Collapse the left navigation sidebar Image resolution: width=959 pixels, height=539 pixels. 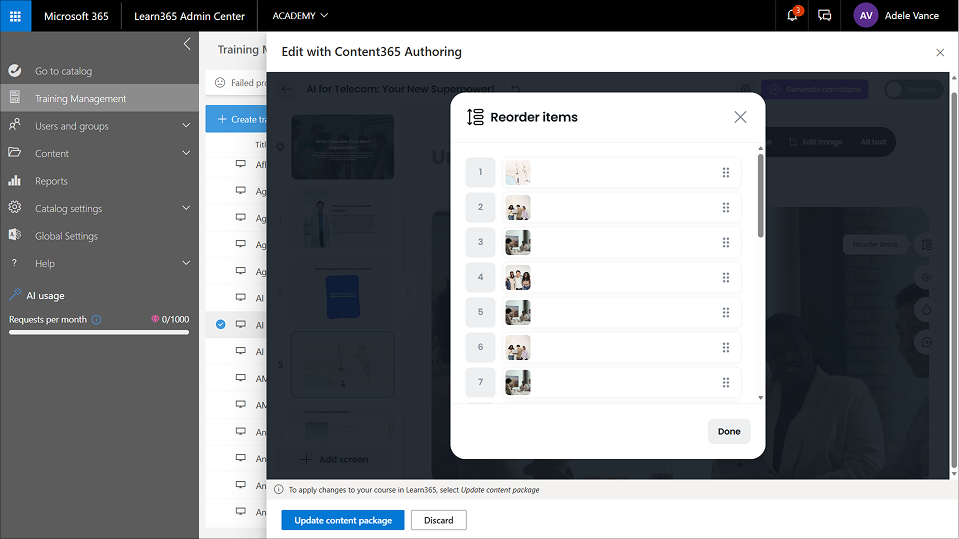(x=187, y=44)
